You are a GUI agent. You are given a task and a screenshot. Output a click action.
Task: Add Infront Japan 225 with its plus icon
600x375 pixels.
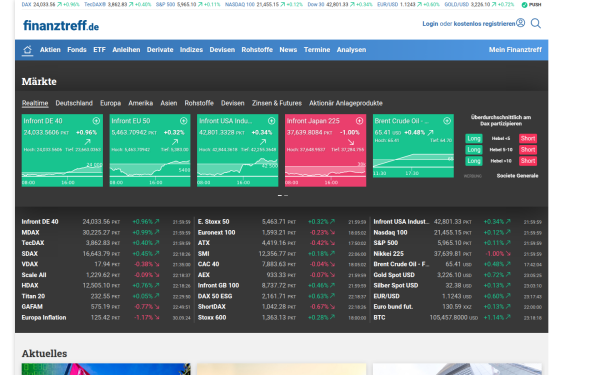coord(359,121)
